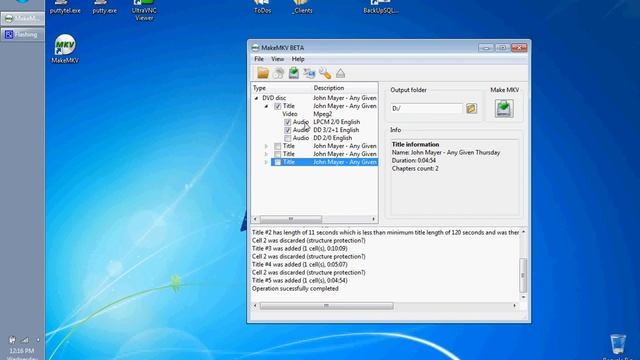Screen dimensions: 640x360
Task: Uncheck the LPCM 2/0 English audio checkbox
Action: (288, 122)
